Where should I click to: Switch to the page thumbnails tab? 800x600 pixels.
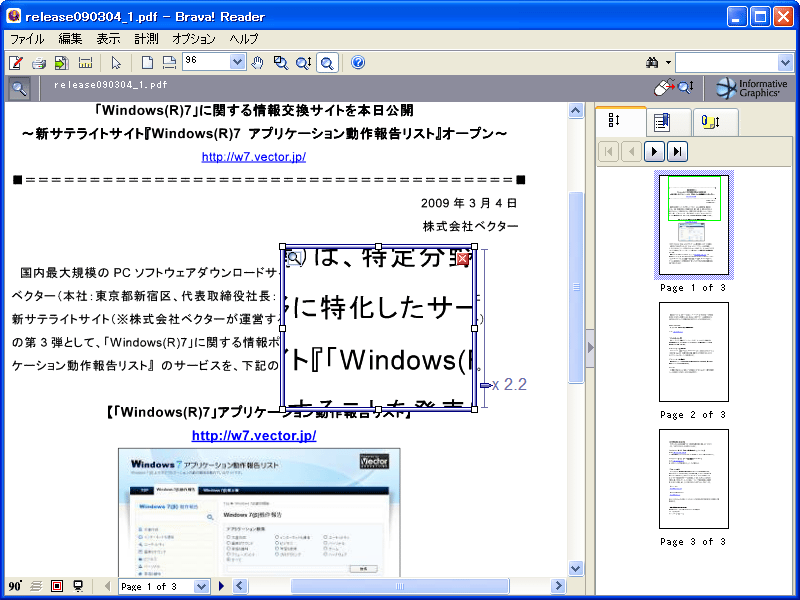620,121
